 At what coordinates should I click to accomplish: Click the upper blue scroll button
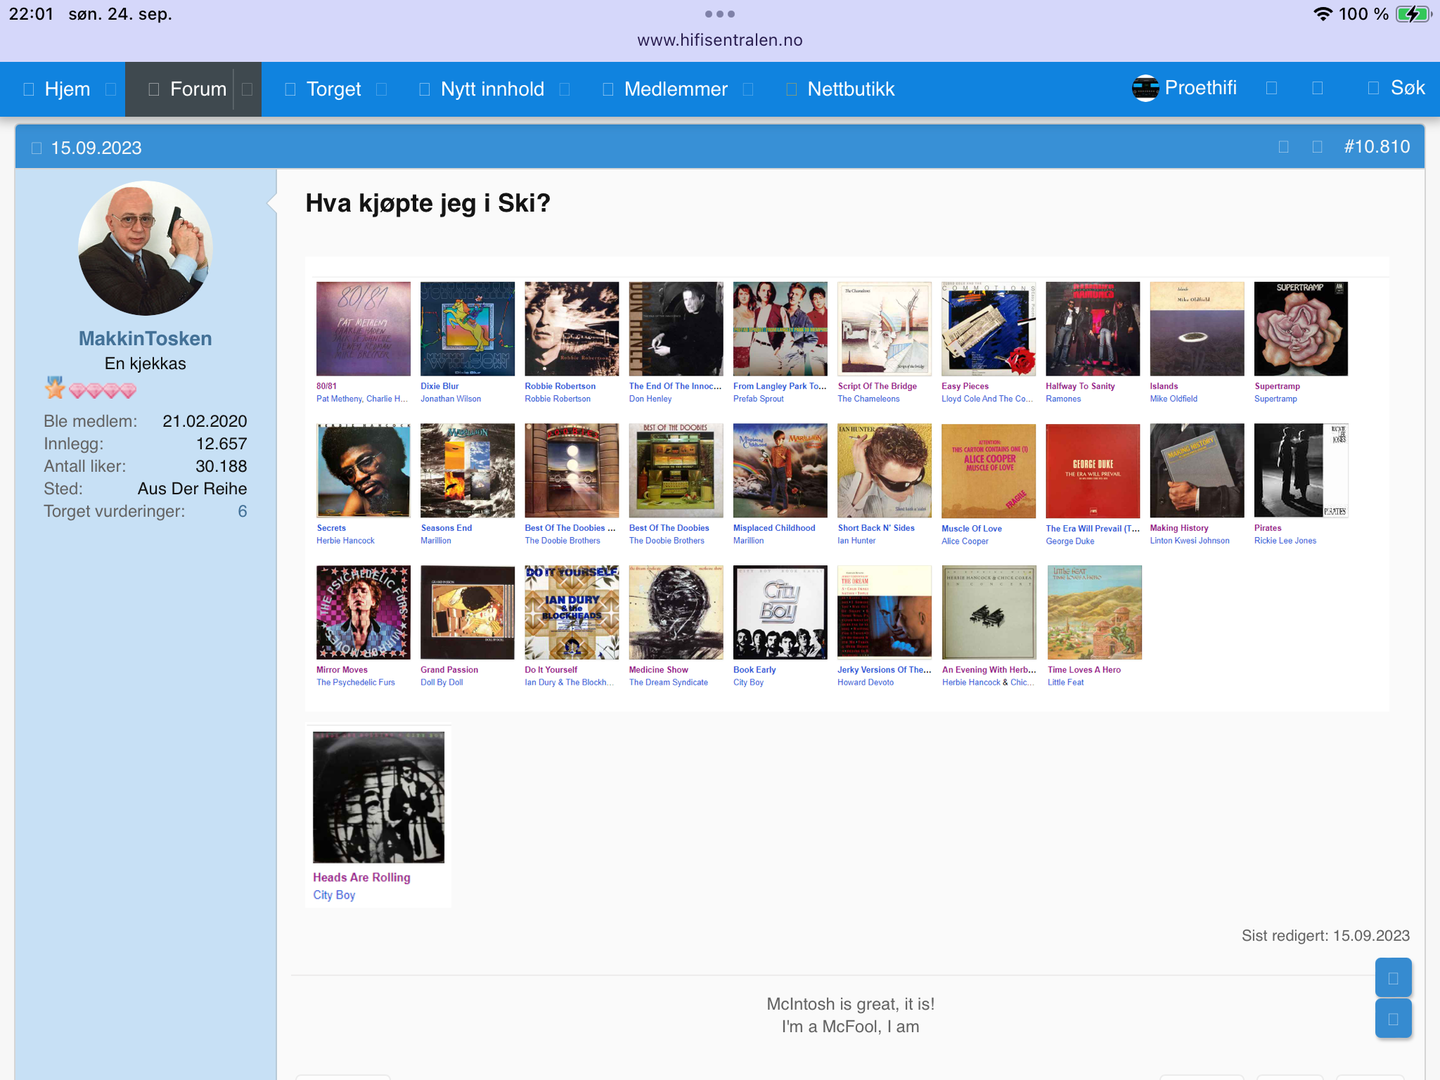click(x=1393, y=977)
